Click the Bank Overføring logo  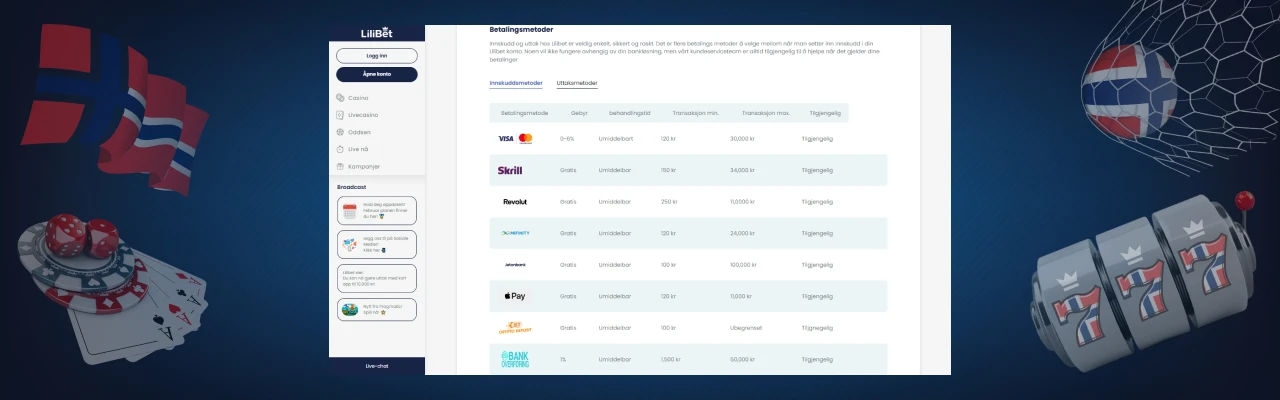click(x=515, y=359)
